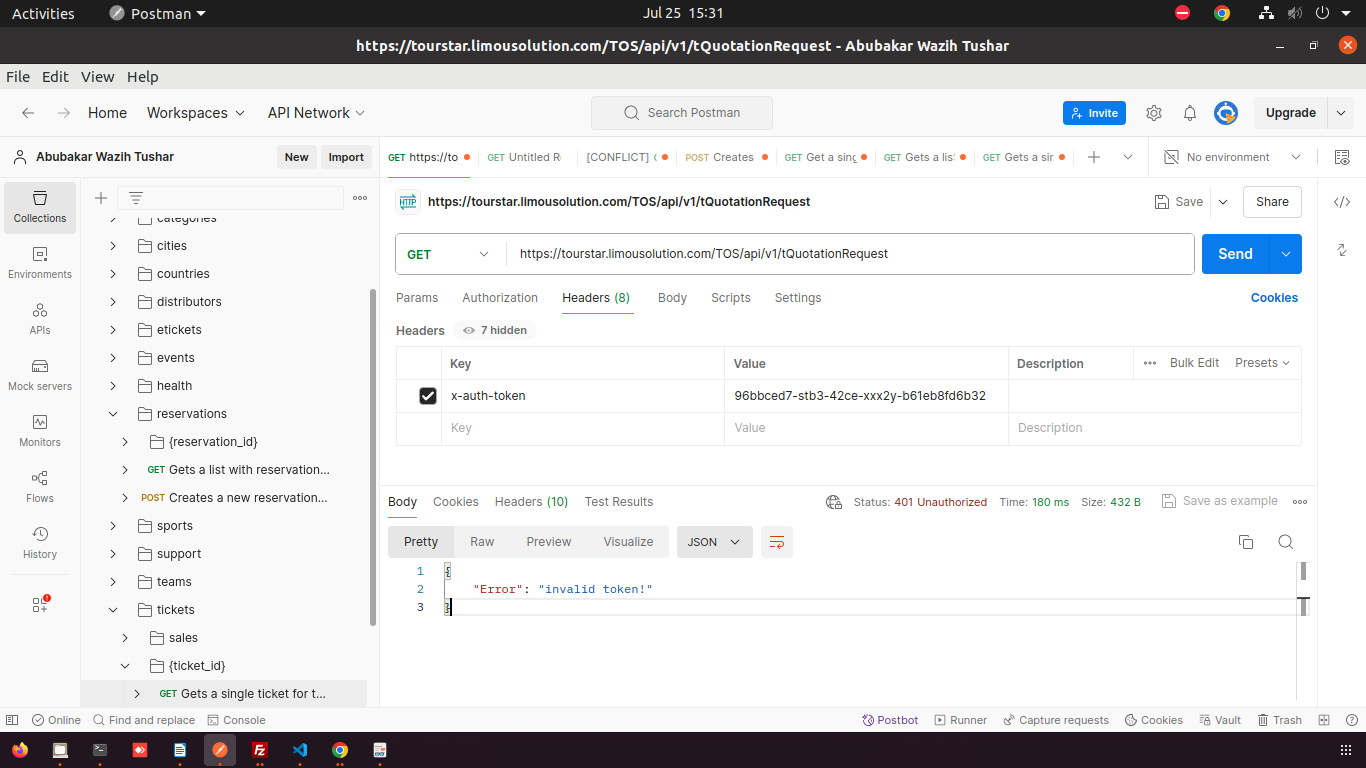Collapse the reservations folder
This screenshot has height=768, width=1366.
(113, 414)
